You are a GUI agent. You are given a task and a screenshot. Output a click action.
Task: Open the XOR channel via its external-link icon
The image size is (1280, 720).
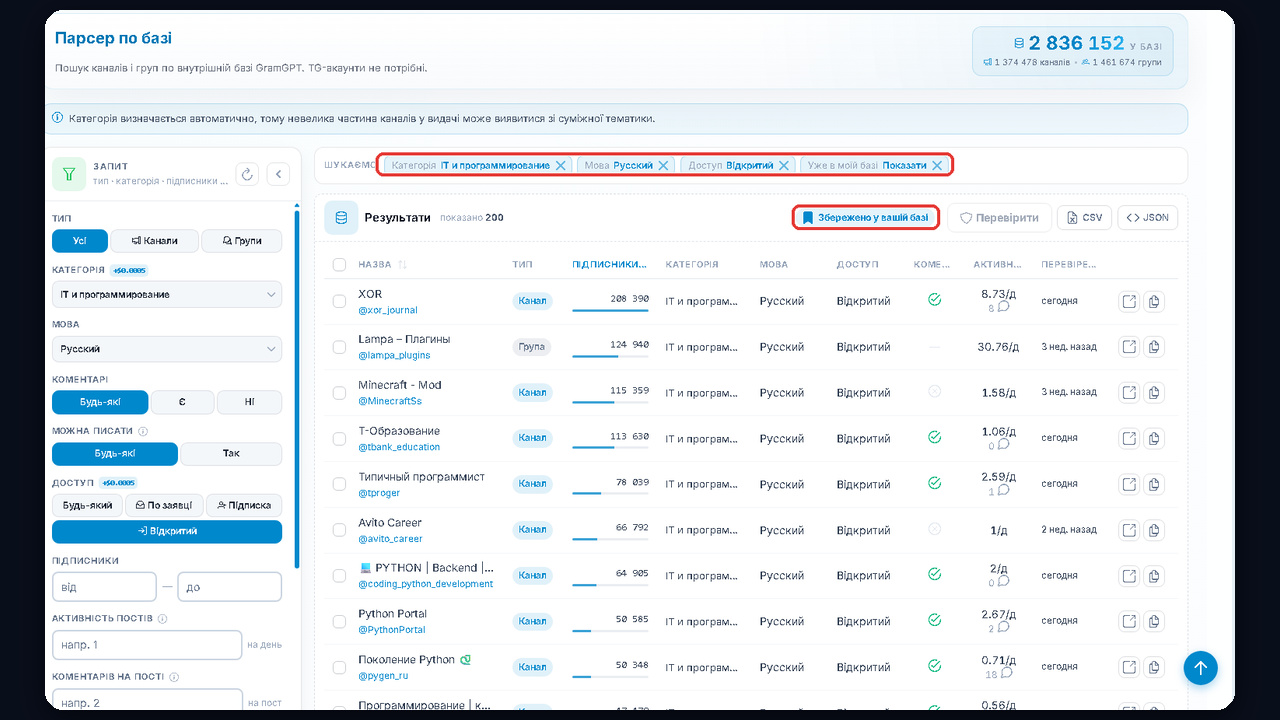[1129, 301]
